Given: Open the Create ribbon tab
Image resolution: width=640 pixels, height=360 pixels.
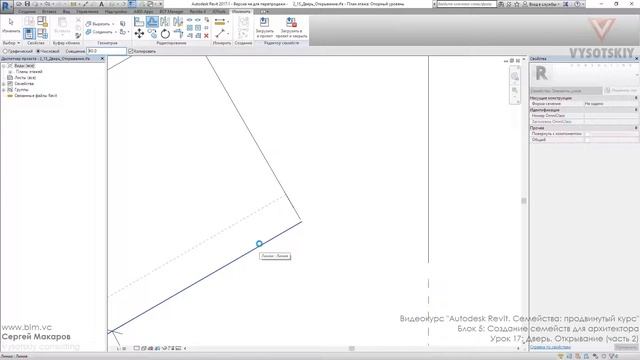Looking at the screenshot, I should 27,11.
